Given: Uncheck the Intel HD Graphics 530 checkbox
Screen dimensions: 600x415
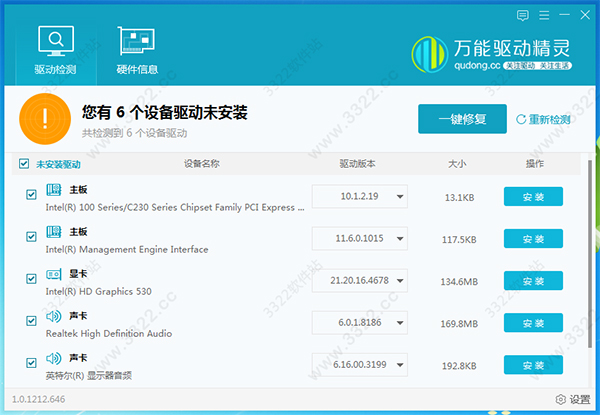Looking at the screenshot, I should coord(32,279).
